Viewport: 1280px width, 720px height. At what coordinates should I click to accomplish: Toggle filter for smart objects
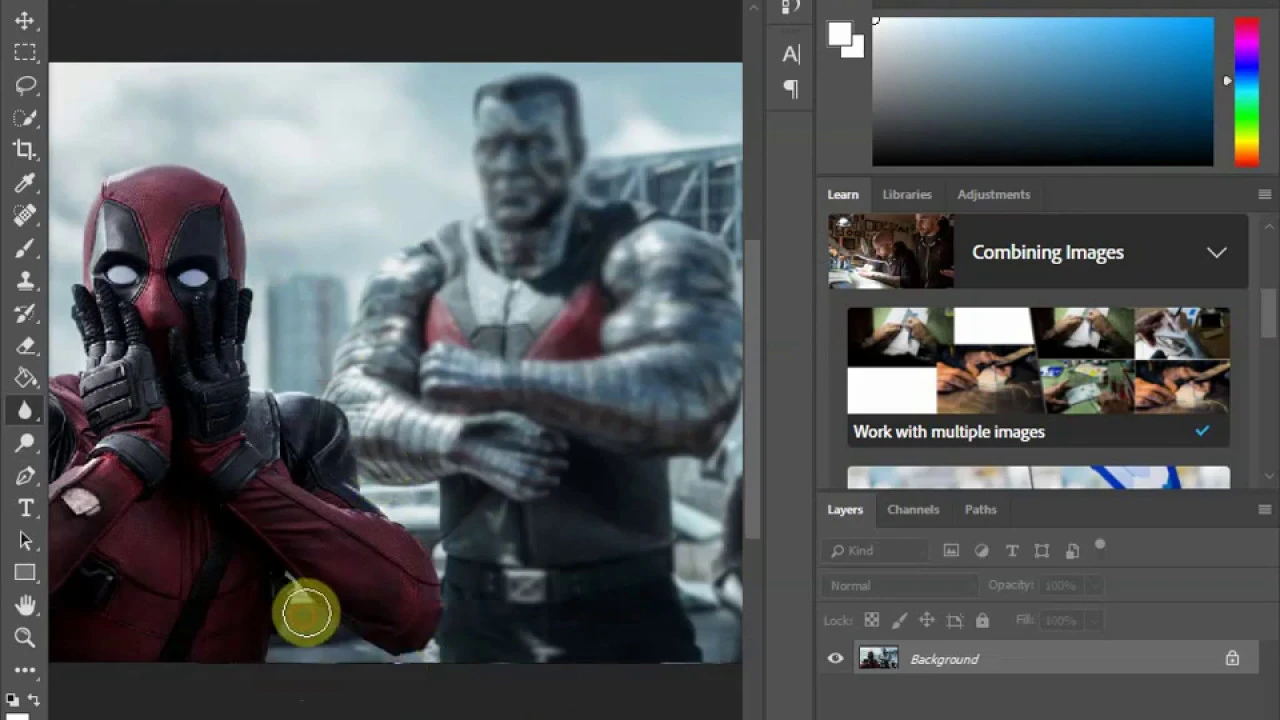pos(1072,551)
